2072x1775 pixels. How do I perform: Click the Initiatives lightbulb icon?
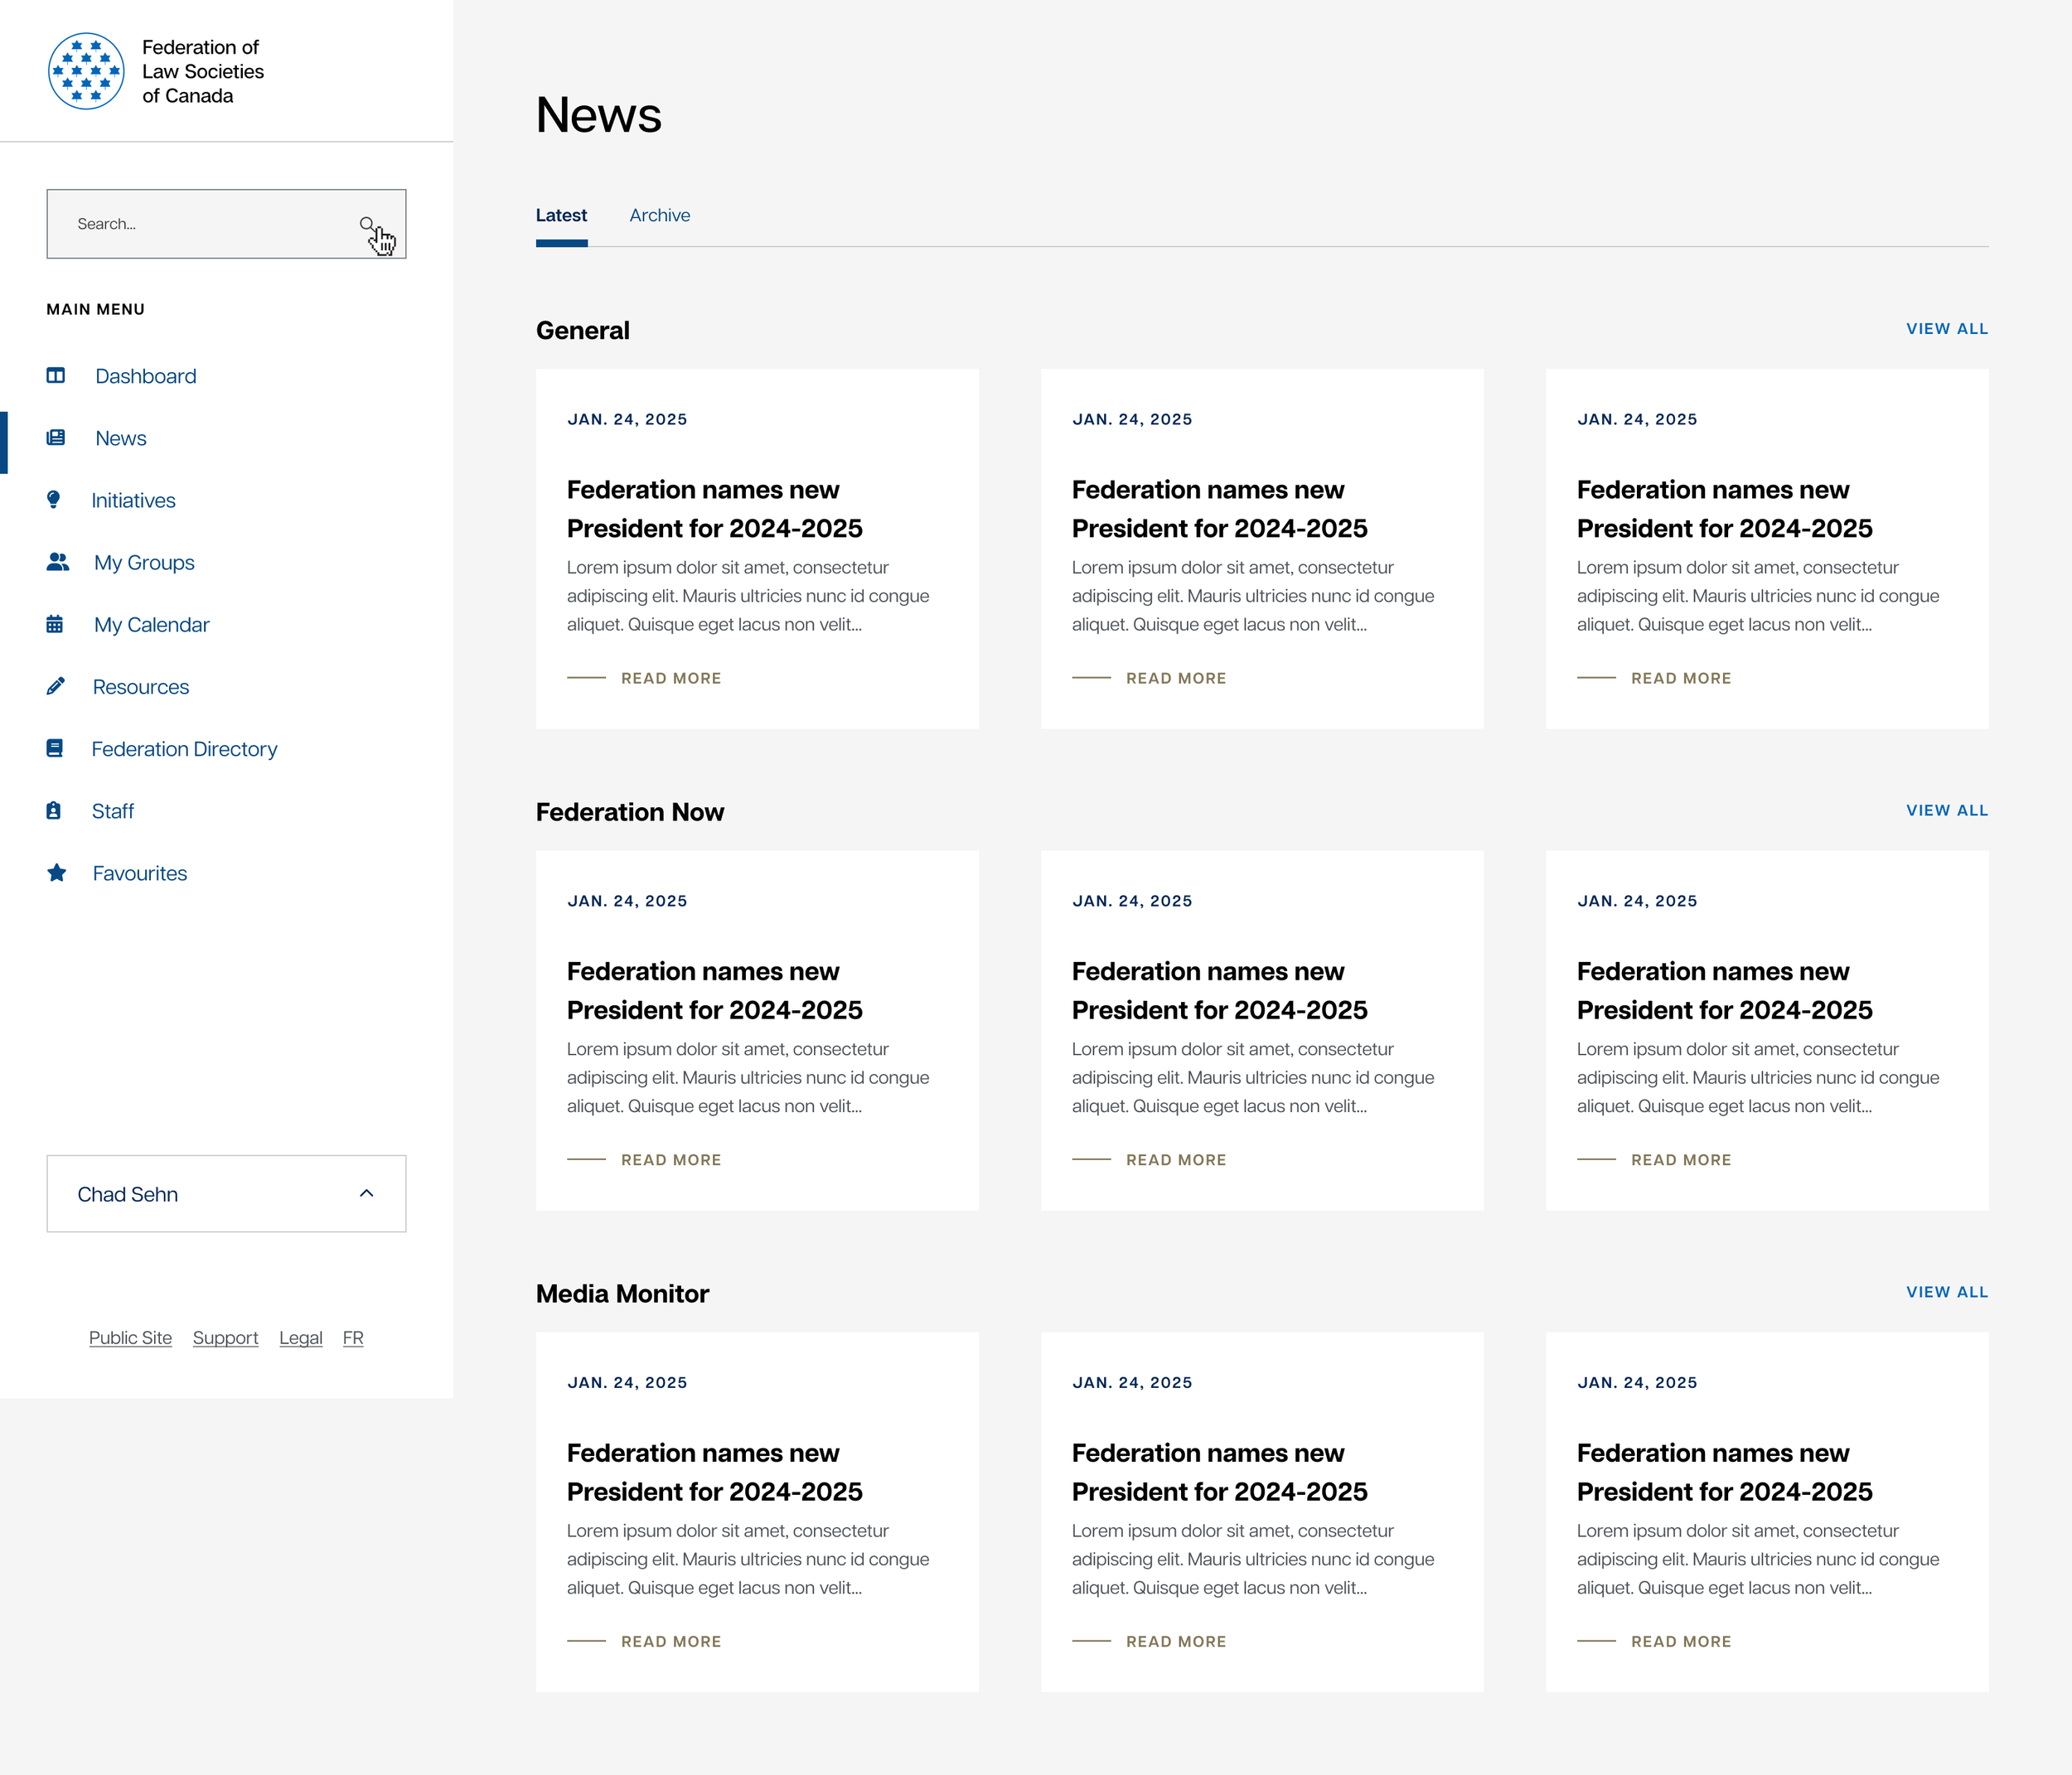pyautogui.click(x=54, y=500)
